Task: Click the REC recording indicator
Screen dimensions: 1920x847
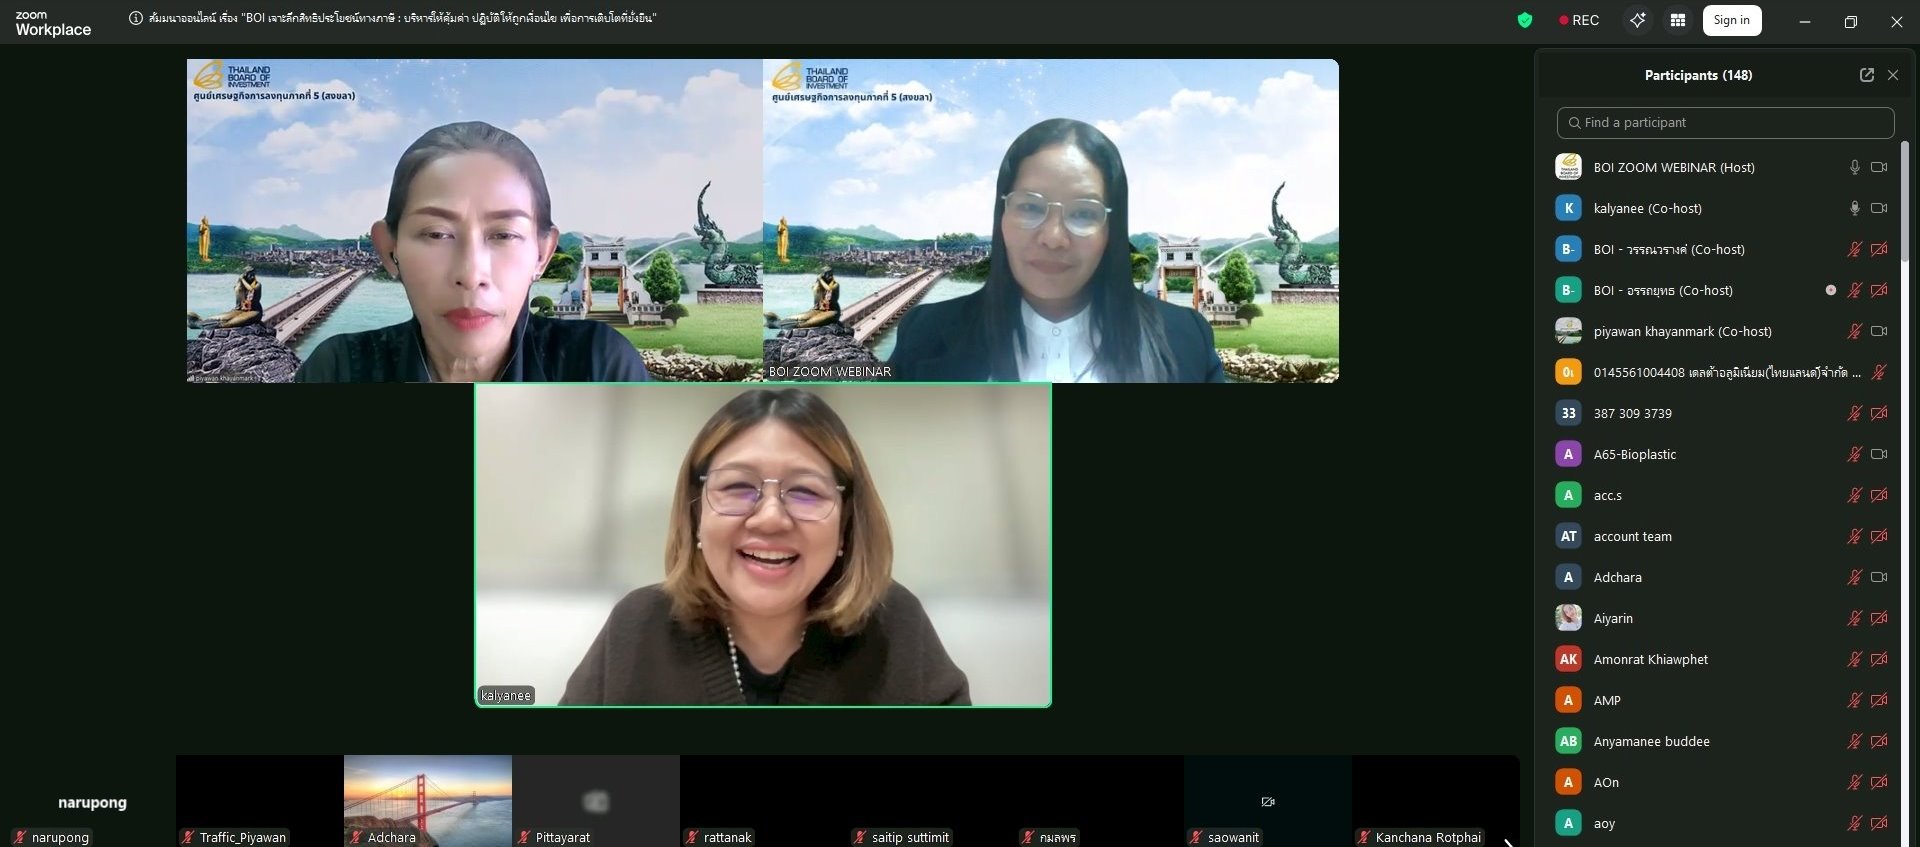Action: coord(1579,20)
